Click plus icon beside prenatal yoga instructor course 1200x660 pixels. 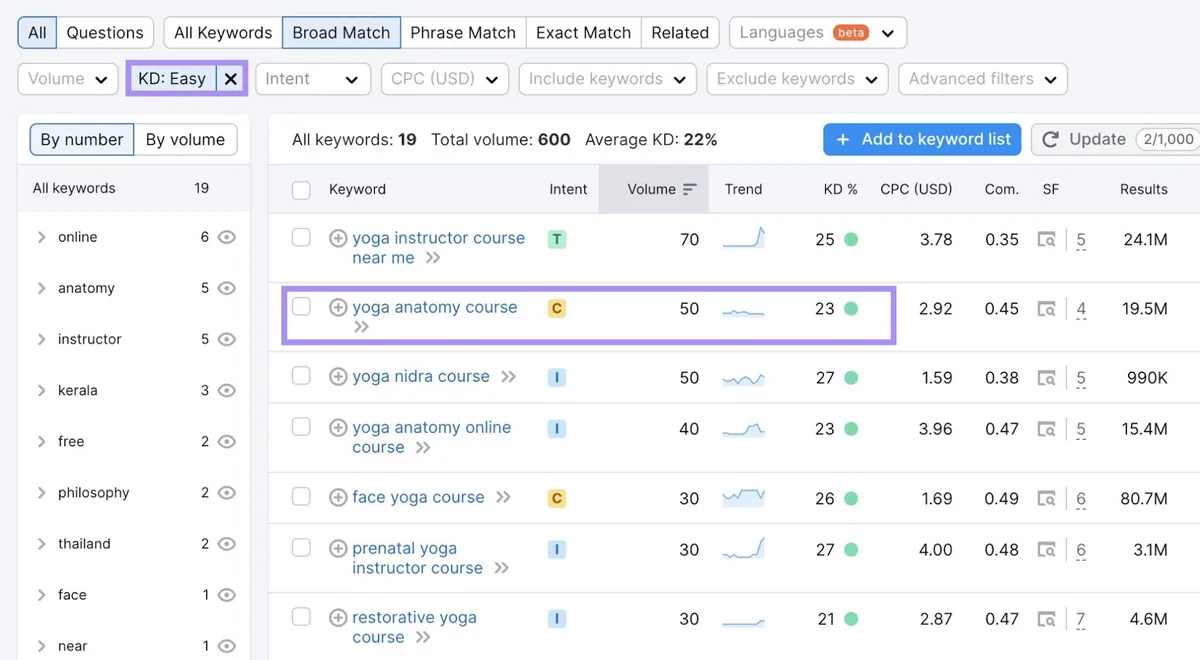coord(338,548)
